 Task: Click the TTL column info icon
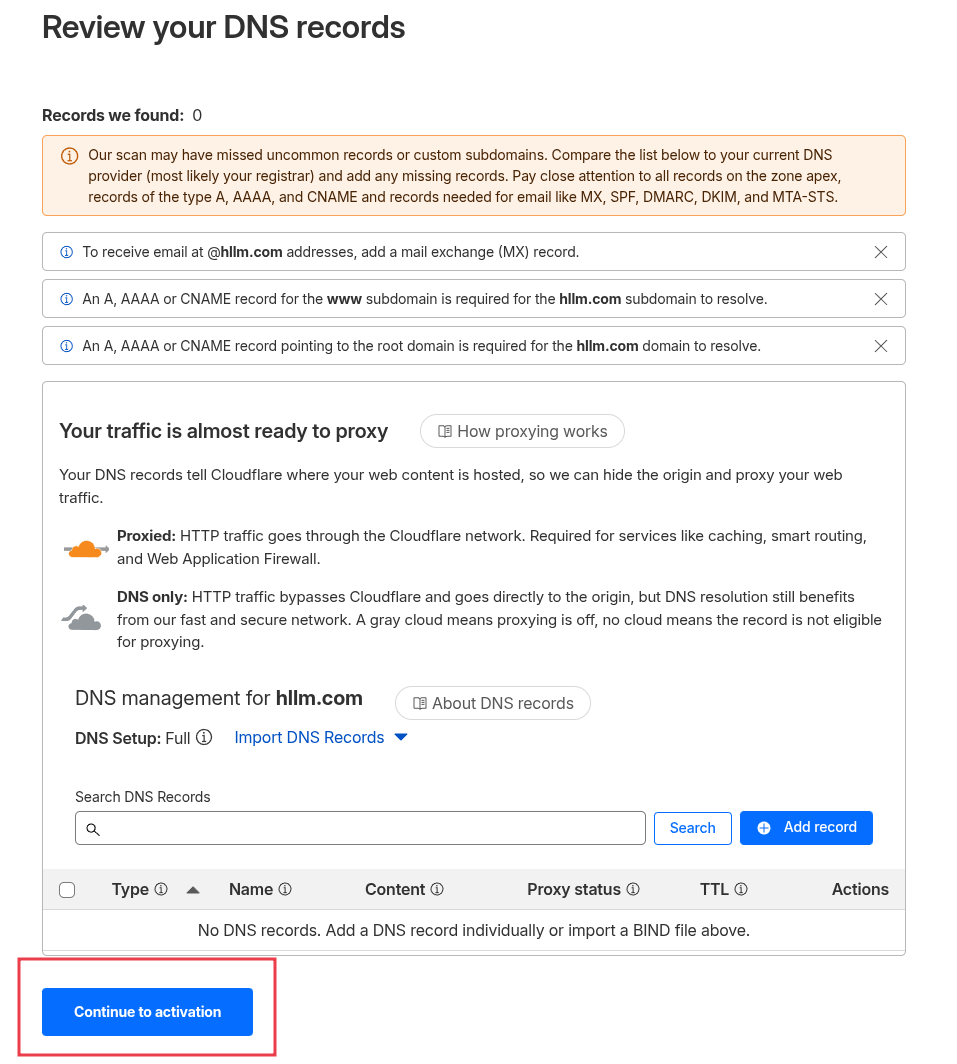pyautogui.click(x=741, y=889)
